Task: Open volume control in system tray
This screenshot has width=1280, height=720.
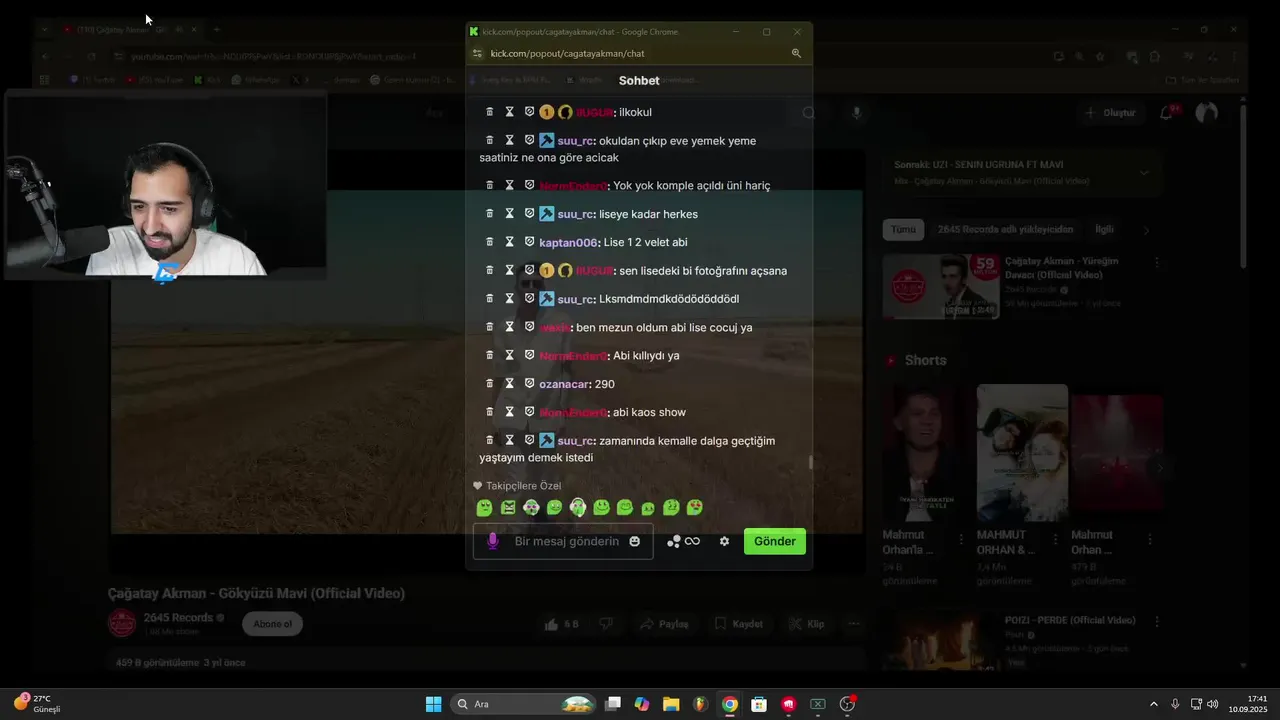Action: (x=1213, y=704)
